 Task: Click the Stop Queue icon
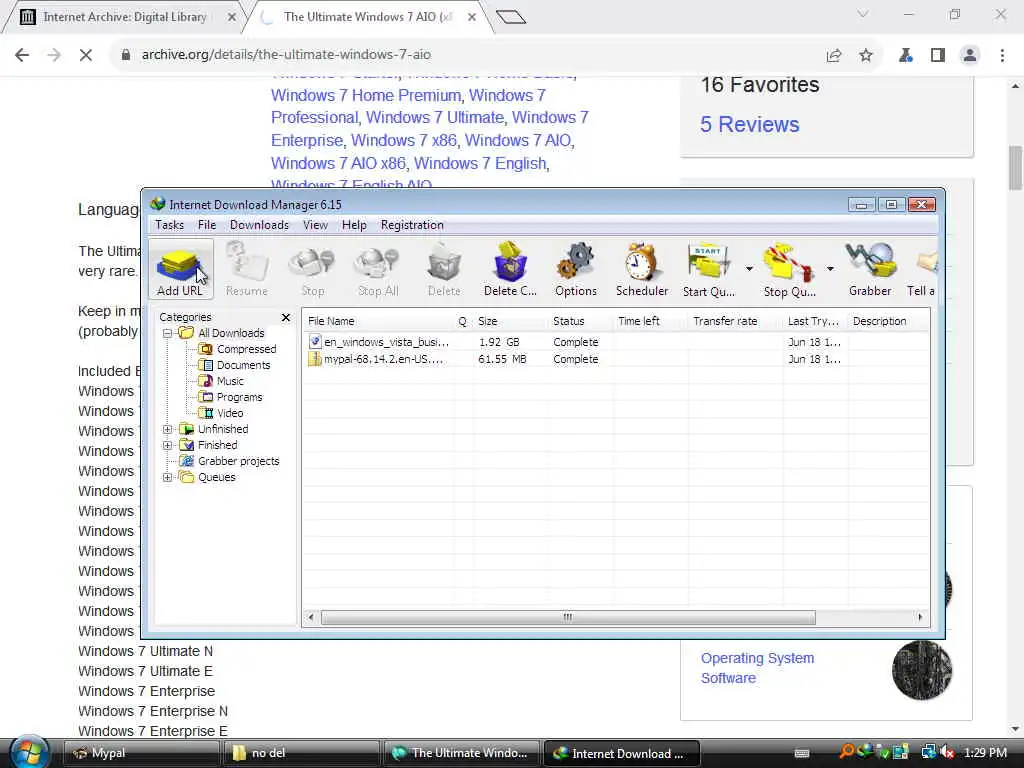pos(789,269)
